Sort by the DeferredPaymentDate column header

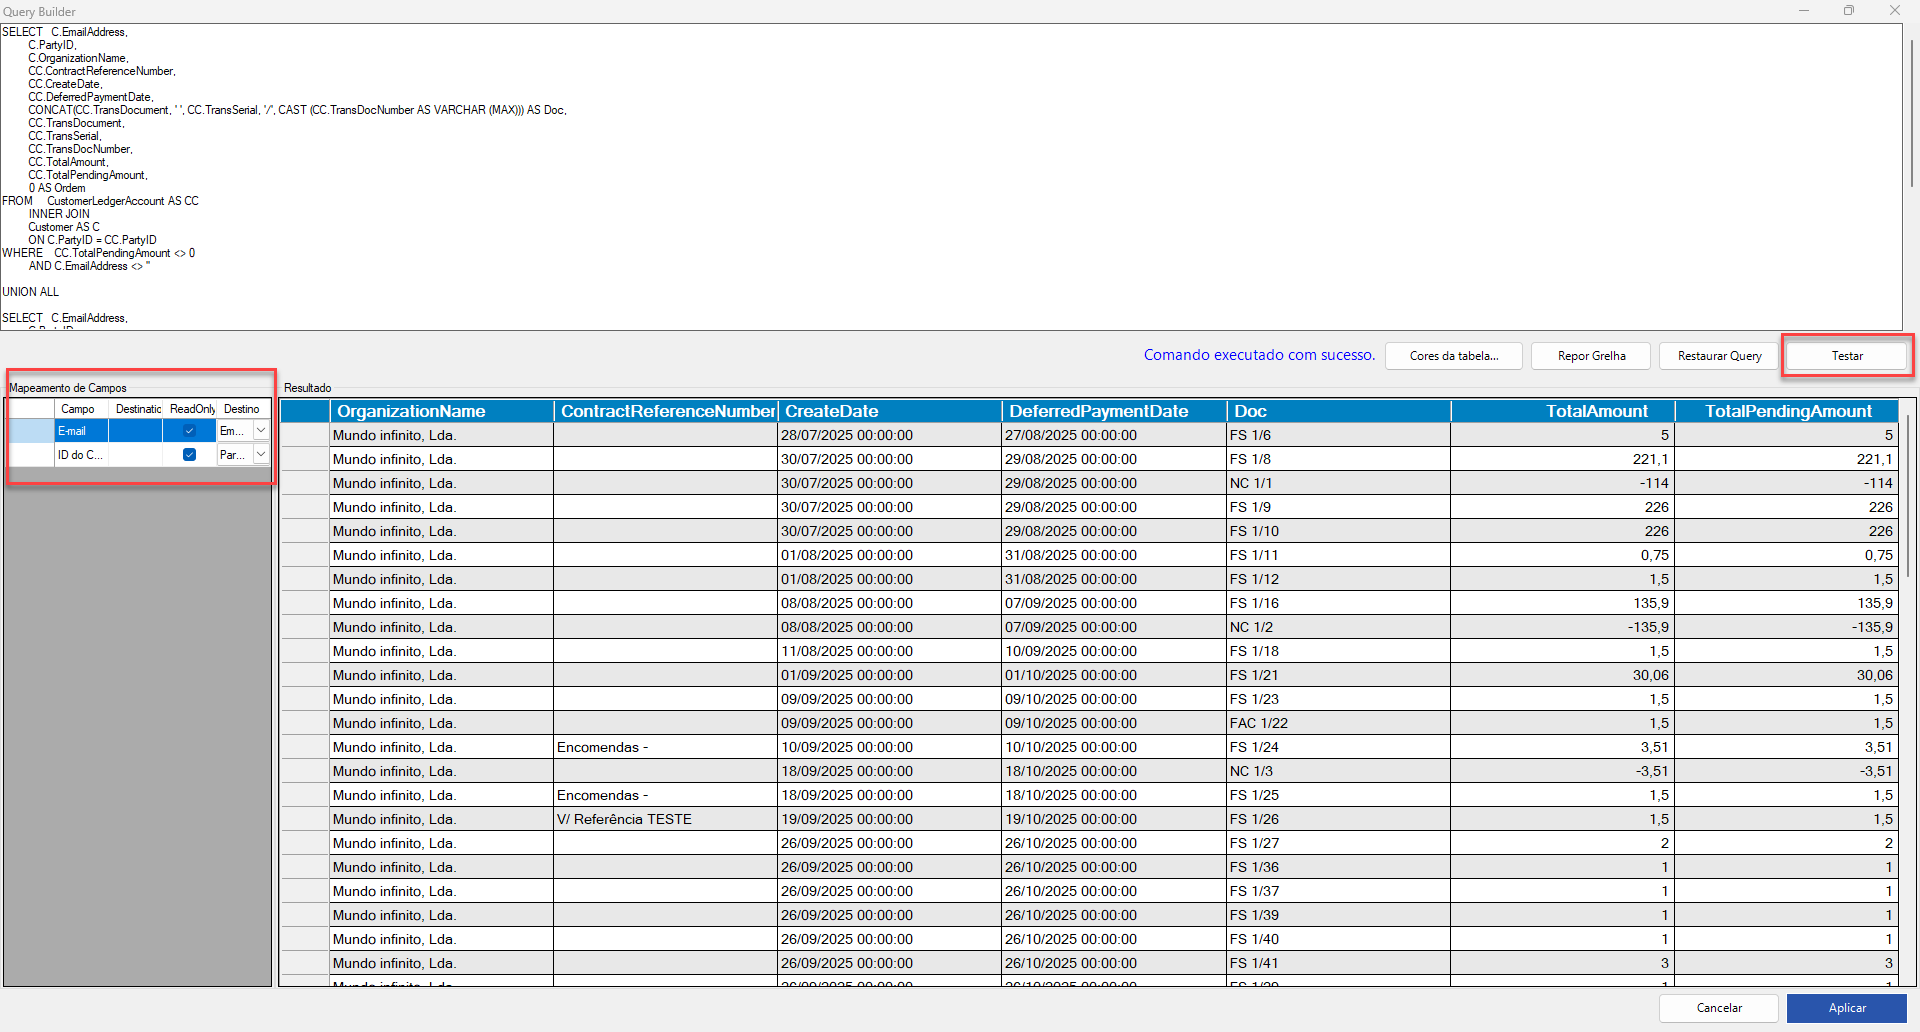click(1114, 411)
